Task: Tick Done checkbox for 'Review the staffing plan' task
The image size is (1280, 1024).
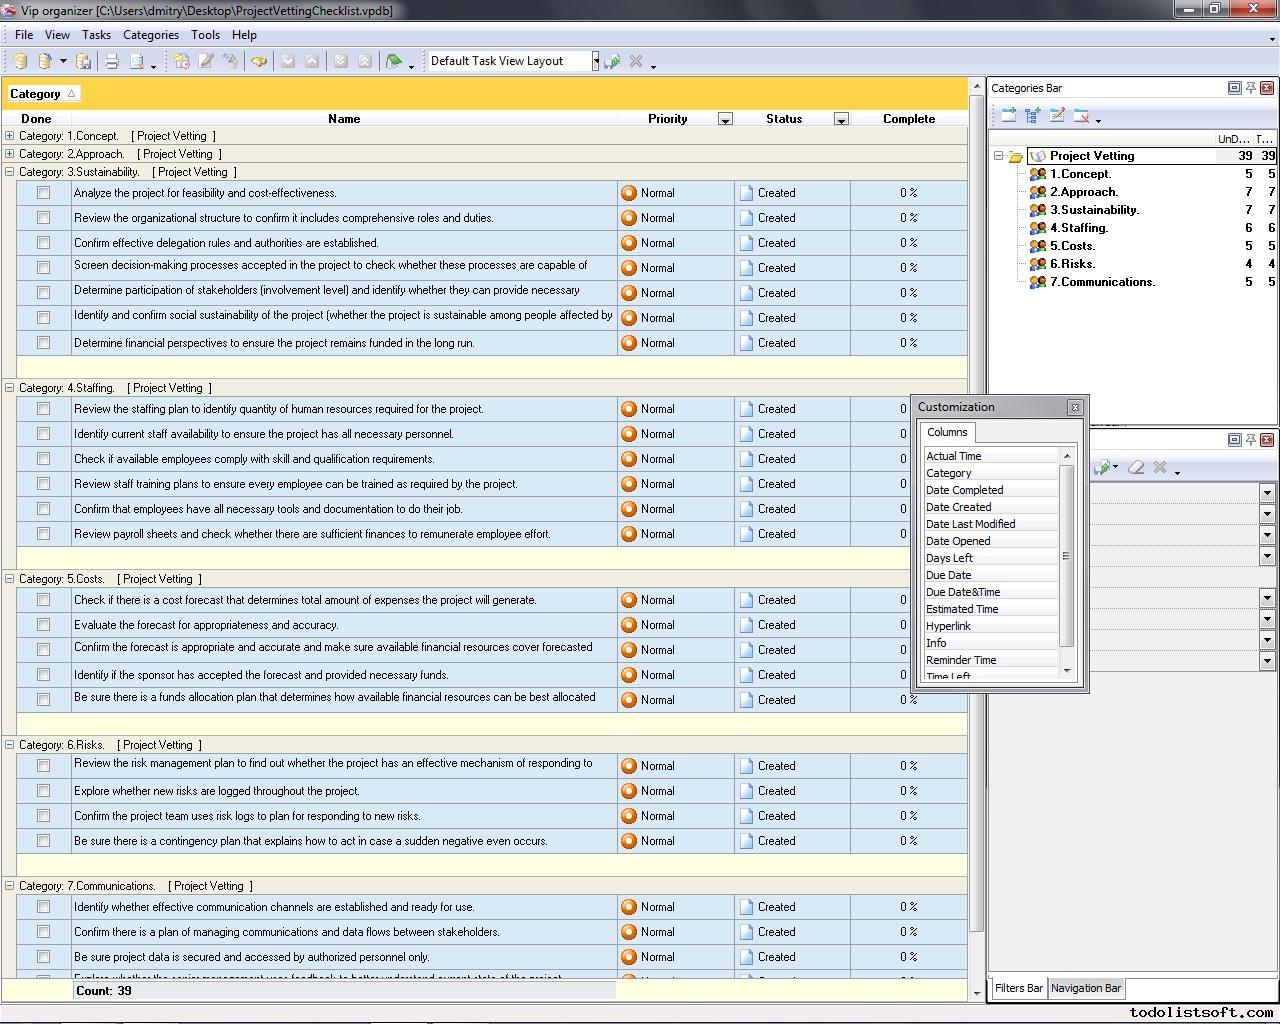Action: pos(43,409)
